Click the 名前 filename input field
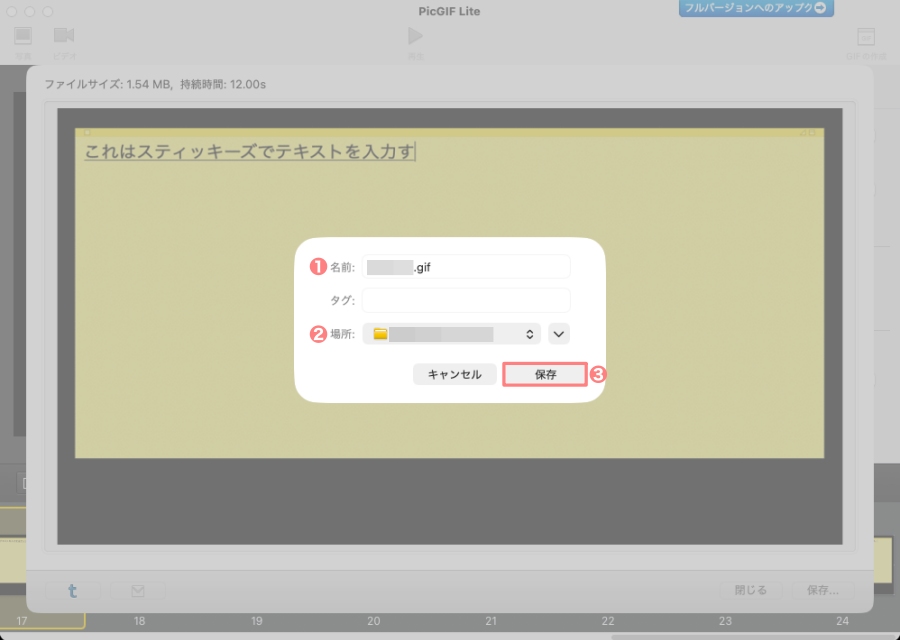The width and height of the screenshot is (900, 640). [x=466, y=267]
